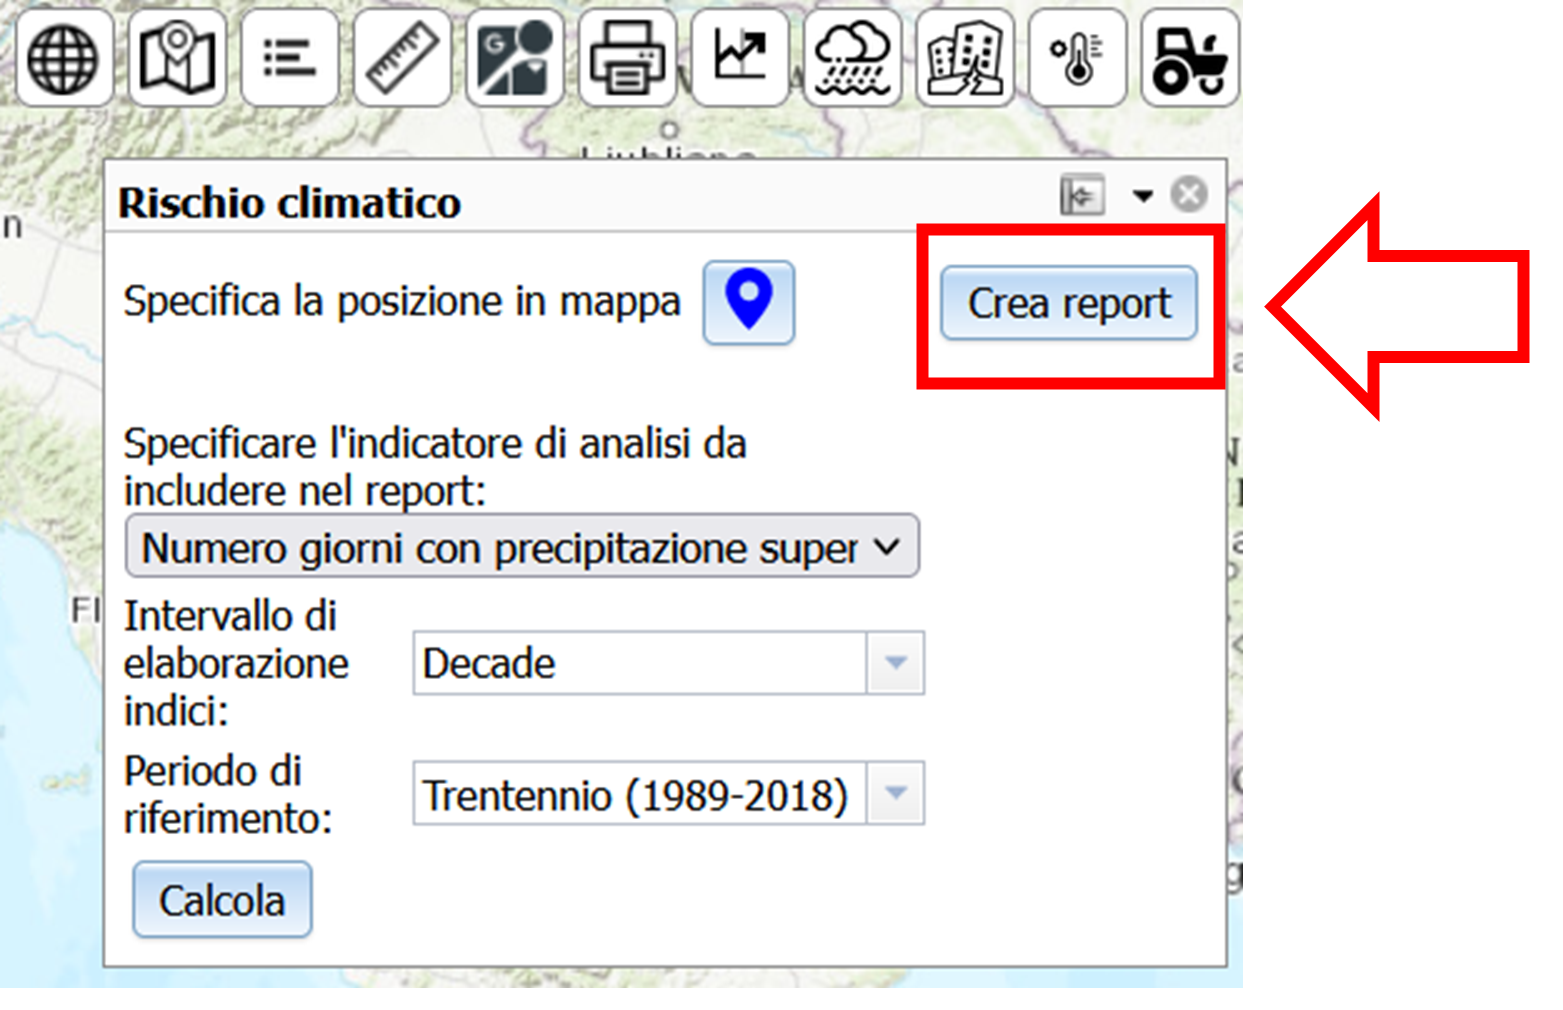Click the Crea report button
The width and height of the screenshot is (1563, 1010).
[1069, 303]
